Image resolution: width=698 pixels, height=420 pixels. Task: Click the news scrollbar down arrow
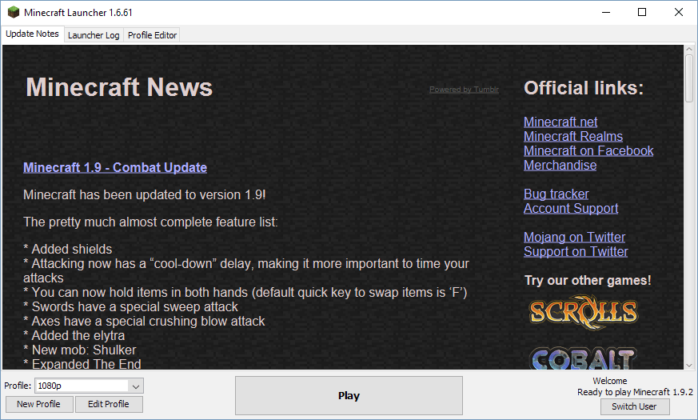(689, 365)
